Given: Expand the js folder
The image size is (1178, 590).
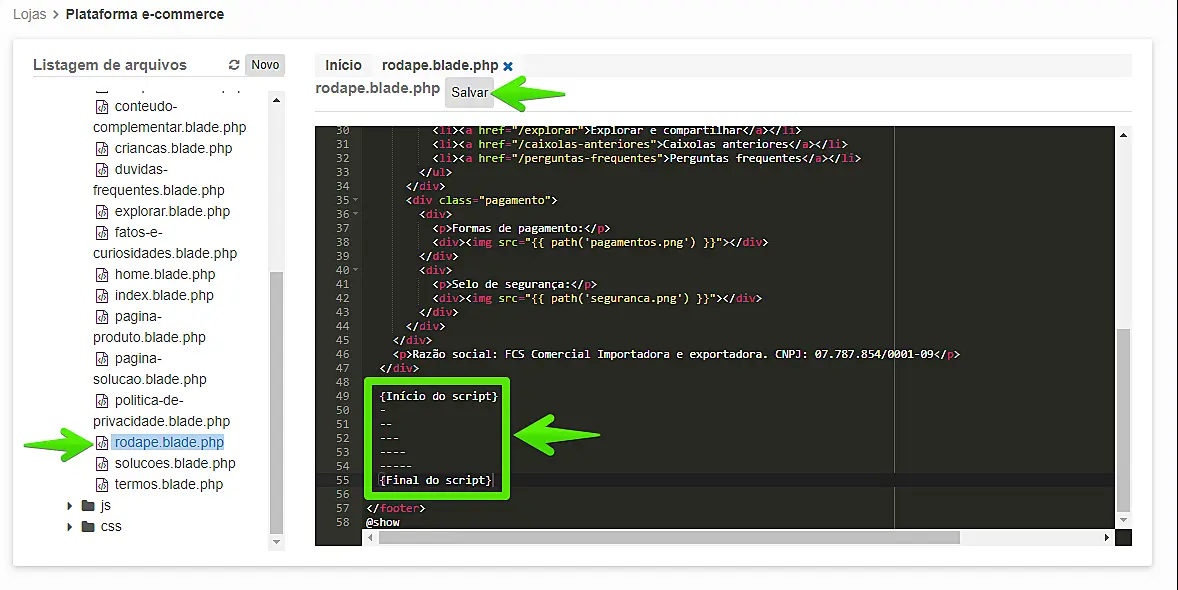Looking at the screenshot, I should [x=69, y=506].
